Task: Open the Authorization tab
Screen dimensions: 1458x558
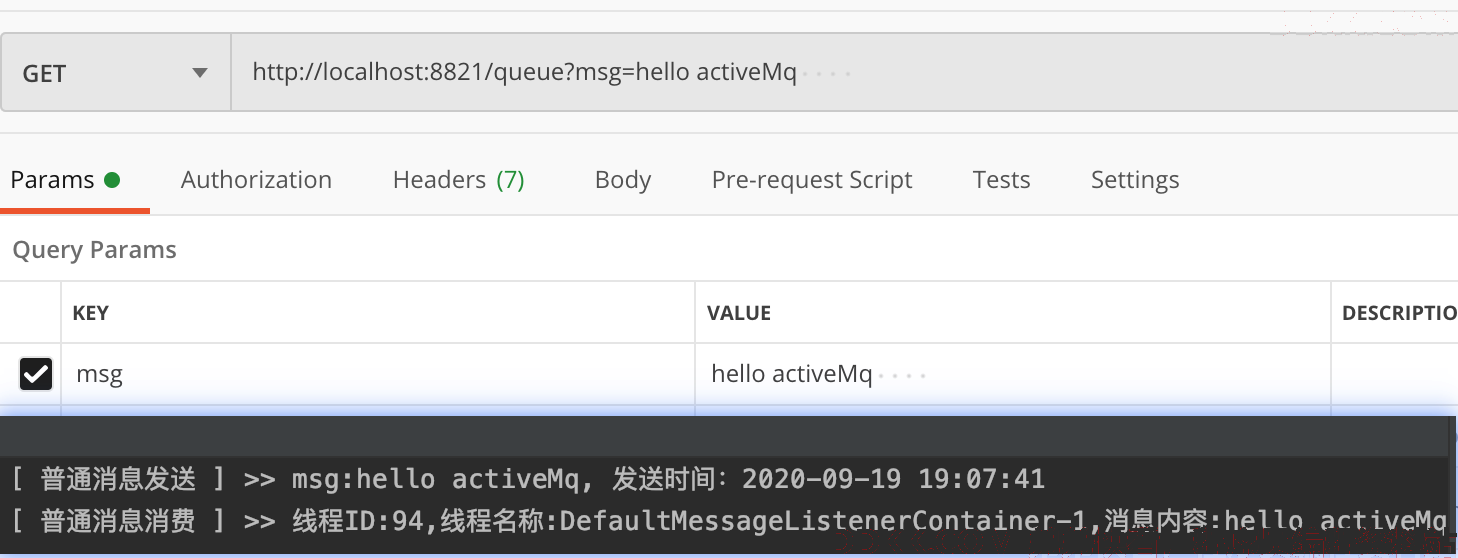Action: click(256, 180)
